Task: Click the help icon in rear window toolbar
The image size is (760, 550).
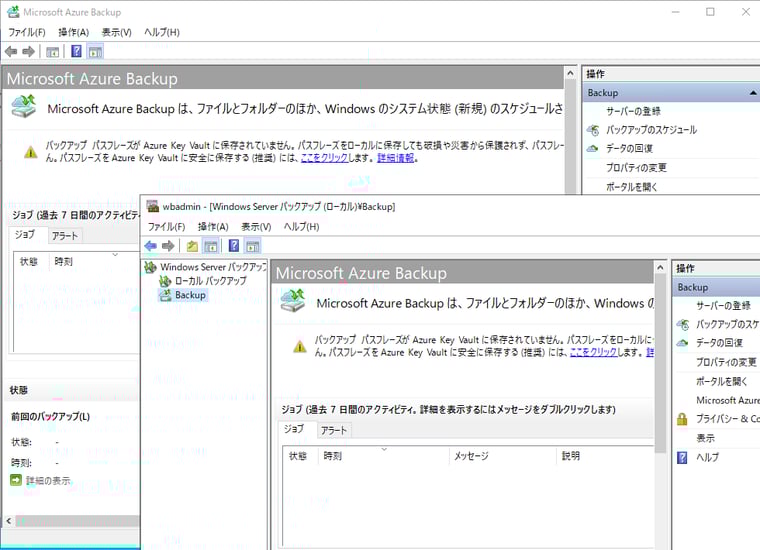Action: (76, 51)
